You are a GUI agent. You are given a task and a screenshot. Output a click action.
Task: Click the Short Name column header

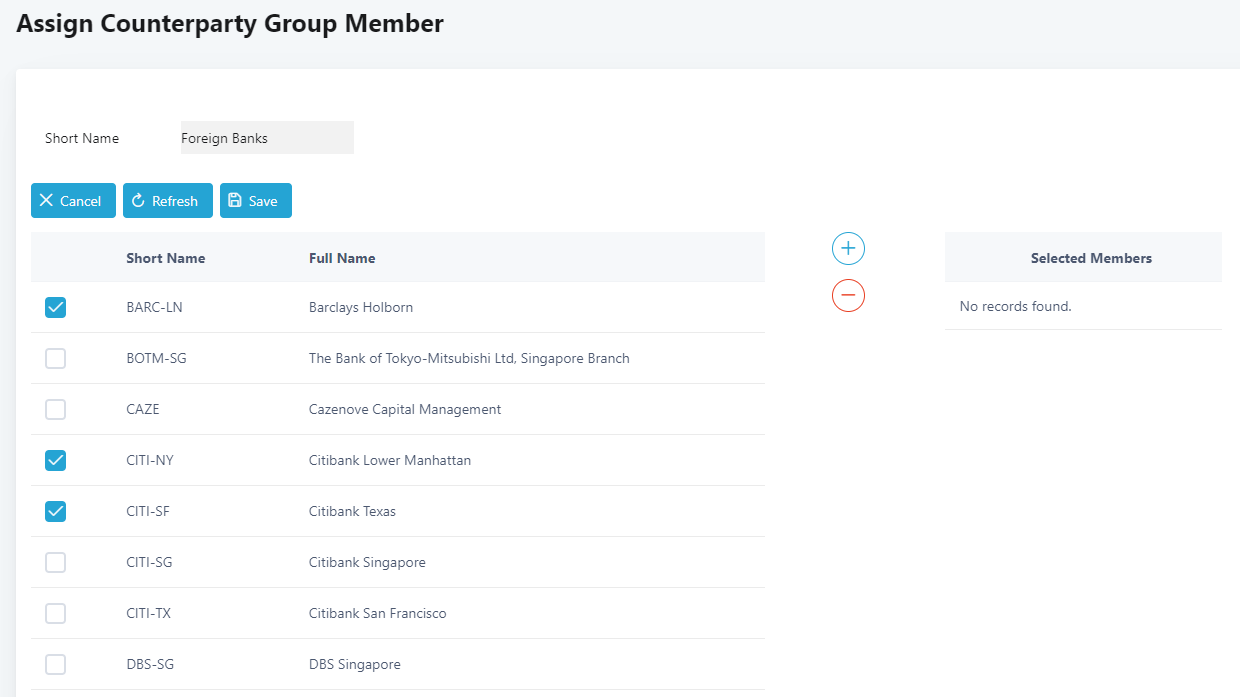(x=165, y=258)
